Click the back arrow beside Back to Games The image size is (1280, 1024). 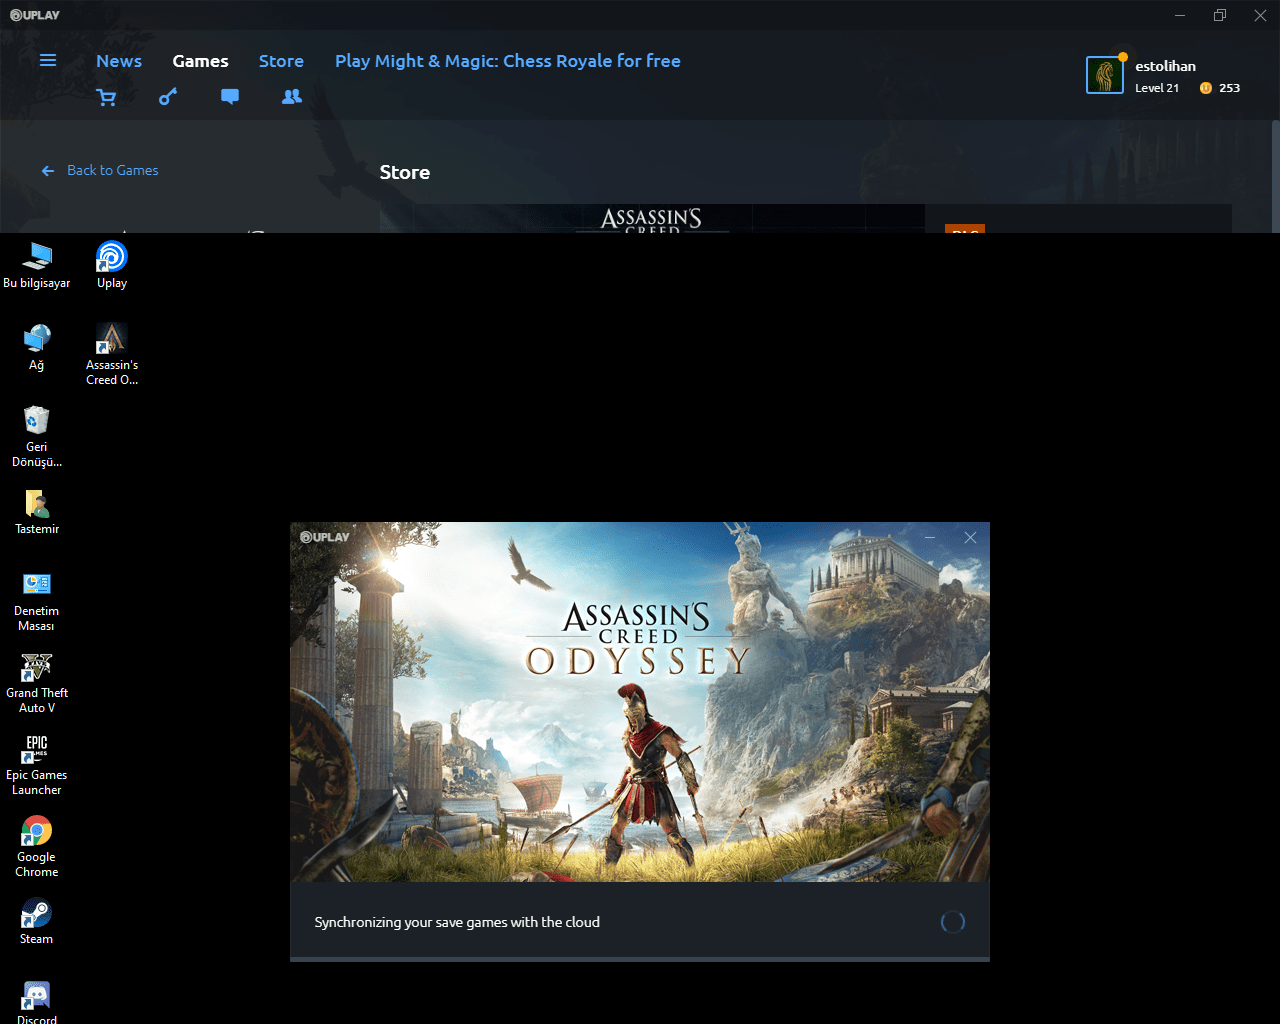point(47,171)
